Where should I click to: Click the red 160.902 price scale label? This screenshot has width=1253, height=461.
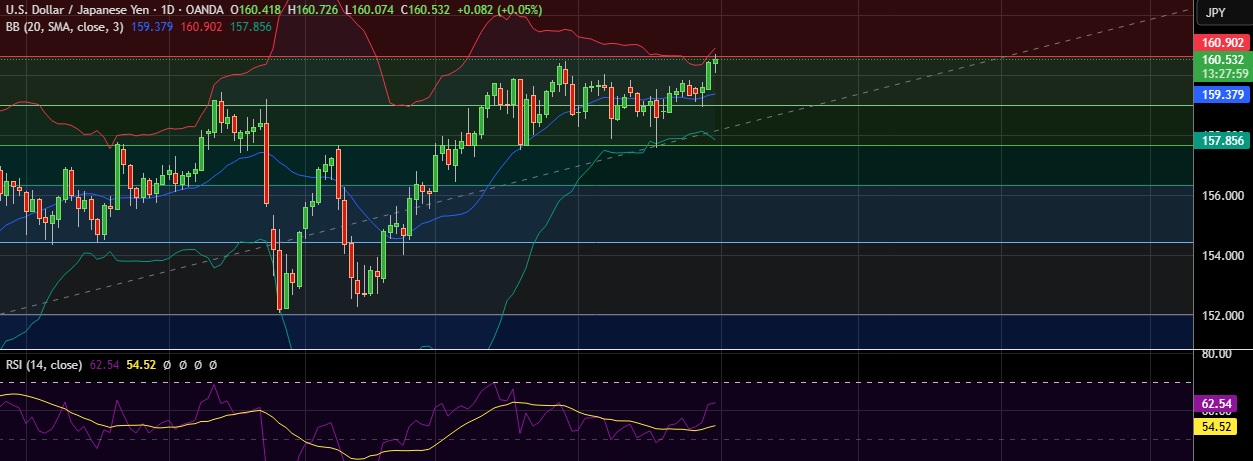point(1222,43)
